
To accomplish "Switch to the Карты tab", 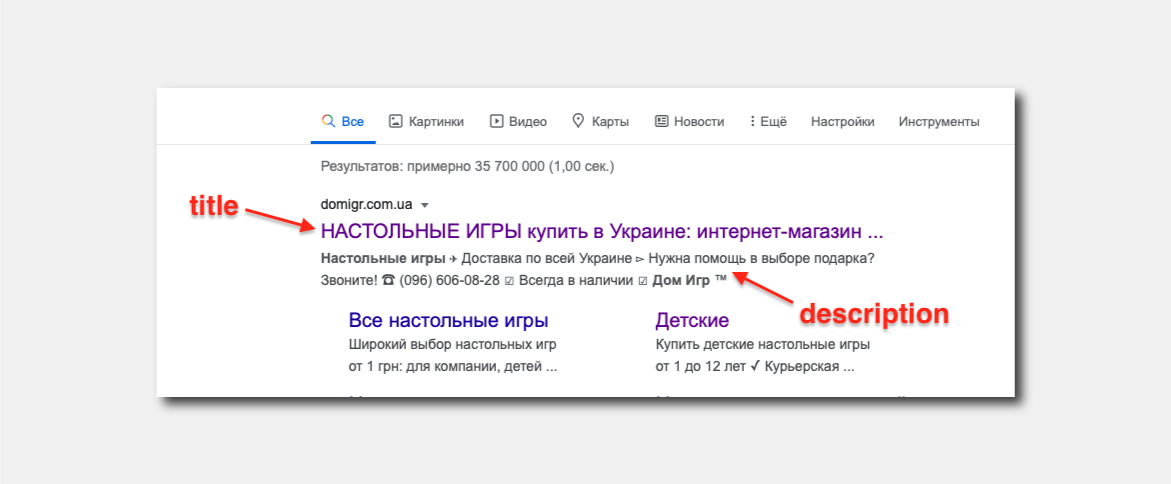I will (x=600, y=121).
